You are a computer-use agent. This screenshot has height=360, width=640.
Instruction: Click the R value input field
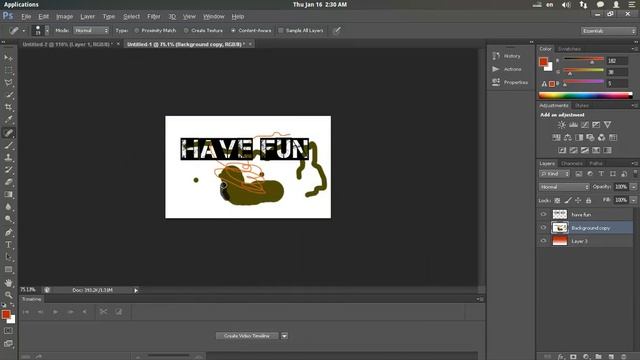(x=616, y=61)
